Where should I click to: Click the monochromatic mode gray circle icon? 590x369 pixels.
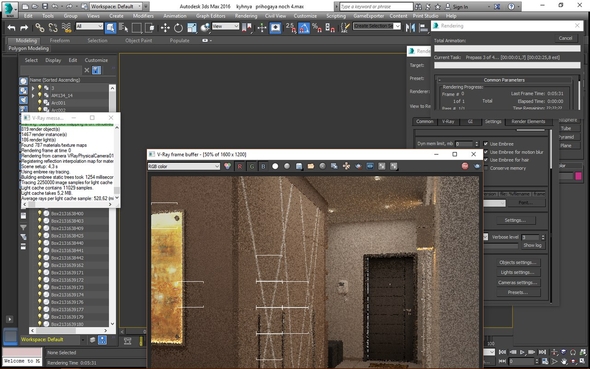[287, 166]
